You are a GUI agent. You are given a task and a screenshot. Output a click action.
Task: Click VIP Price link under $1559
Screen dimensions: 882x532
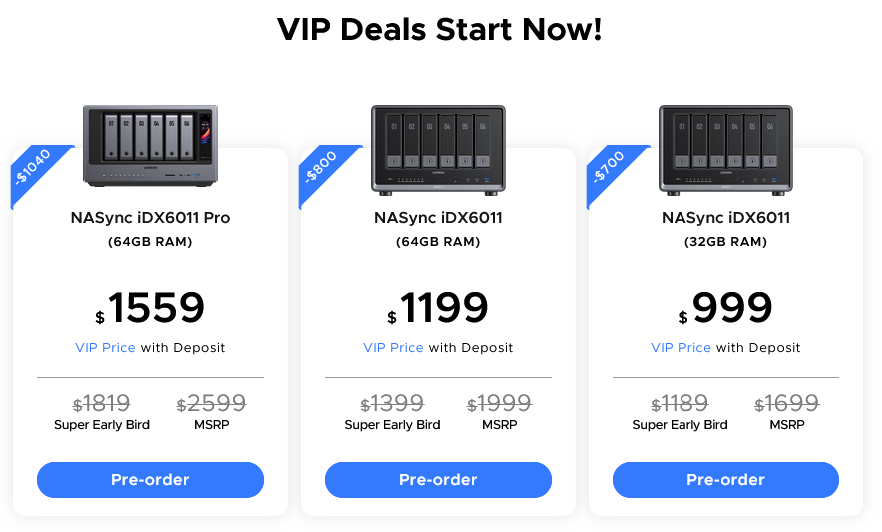[105, 348]
